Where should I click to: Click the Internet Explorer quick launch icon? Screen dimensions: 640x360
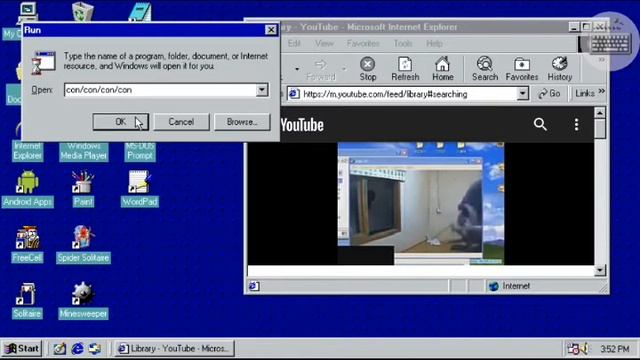click(77, 349)
